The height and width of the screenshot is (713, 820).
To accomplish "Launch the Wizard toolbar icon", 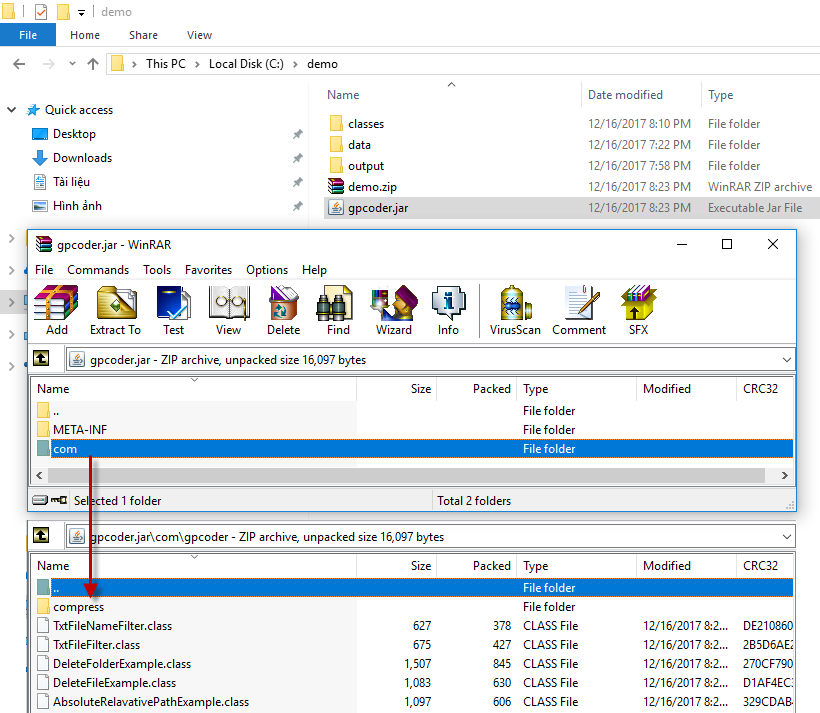I will pos(393,310).
